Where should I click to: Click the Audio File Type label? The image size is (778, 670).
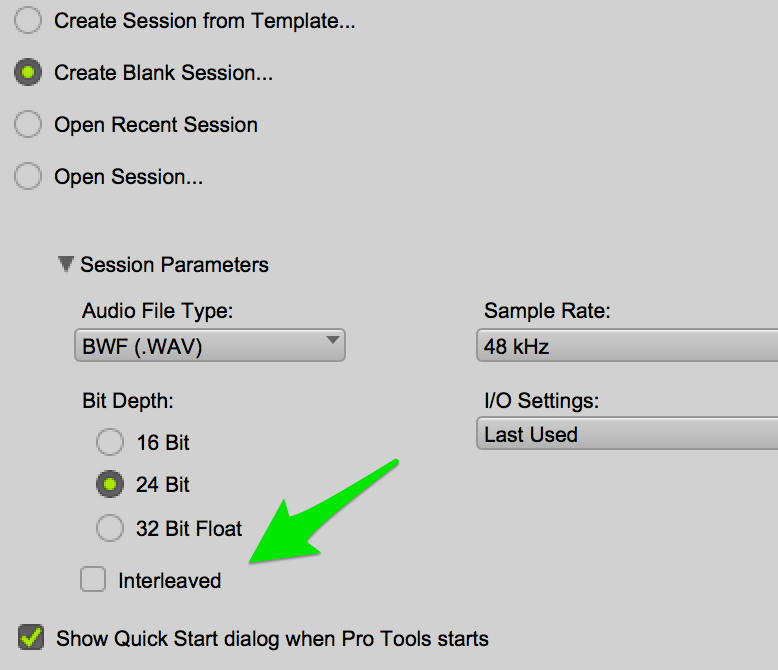157,311
